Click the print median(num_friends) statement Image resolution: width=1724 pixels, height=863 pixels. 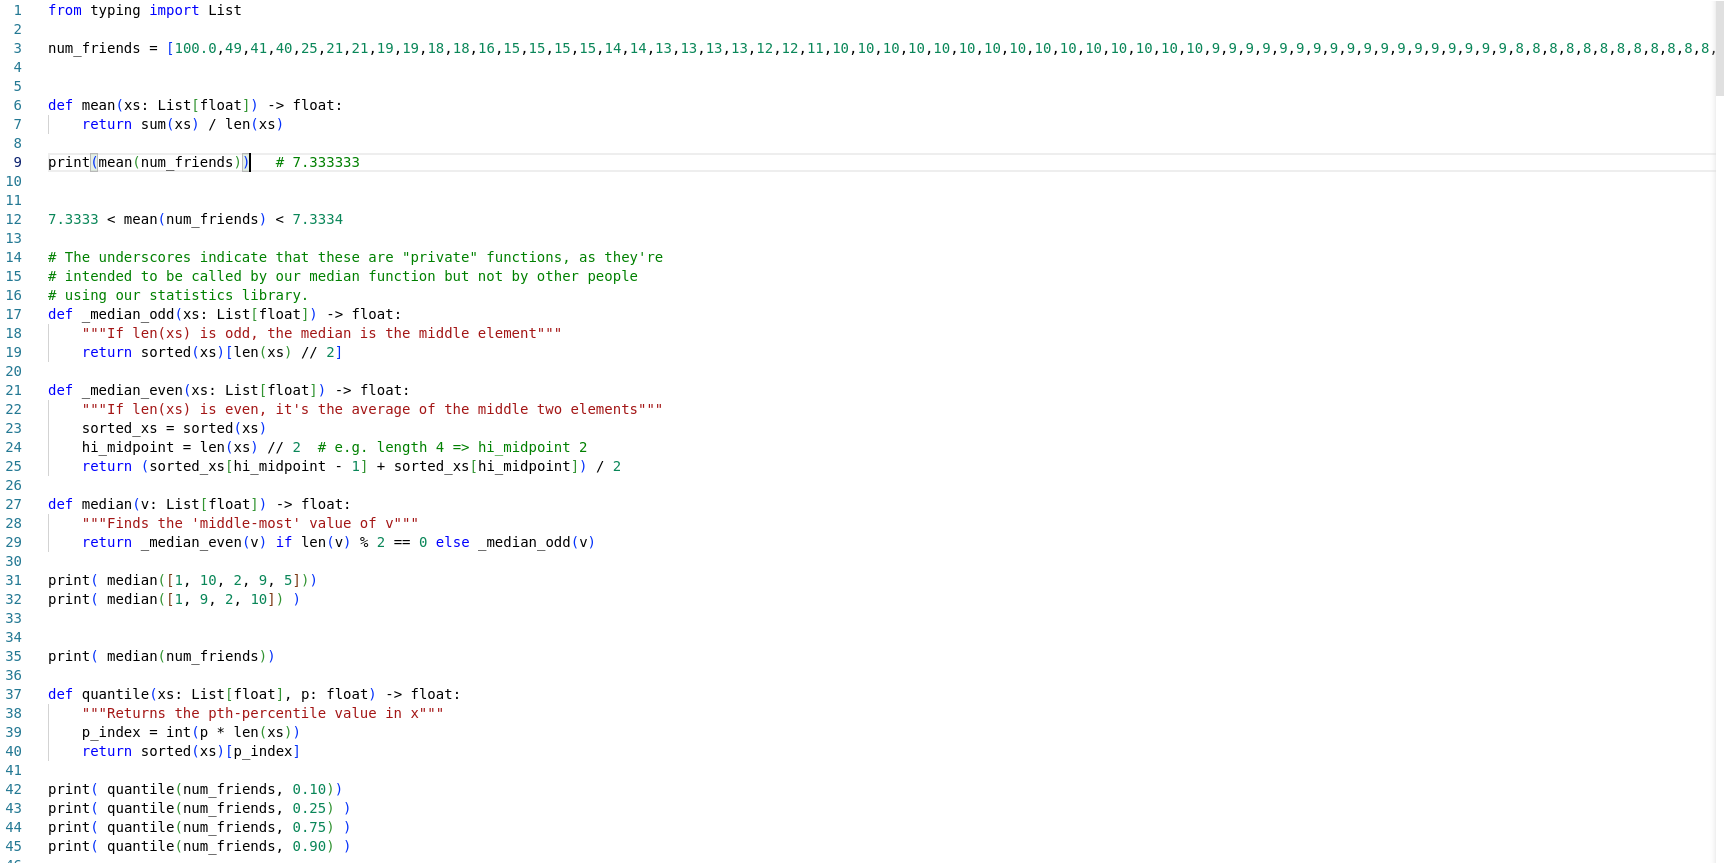tap(160, 656)
